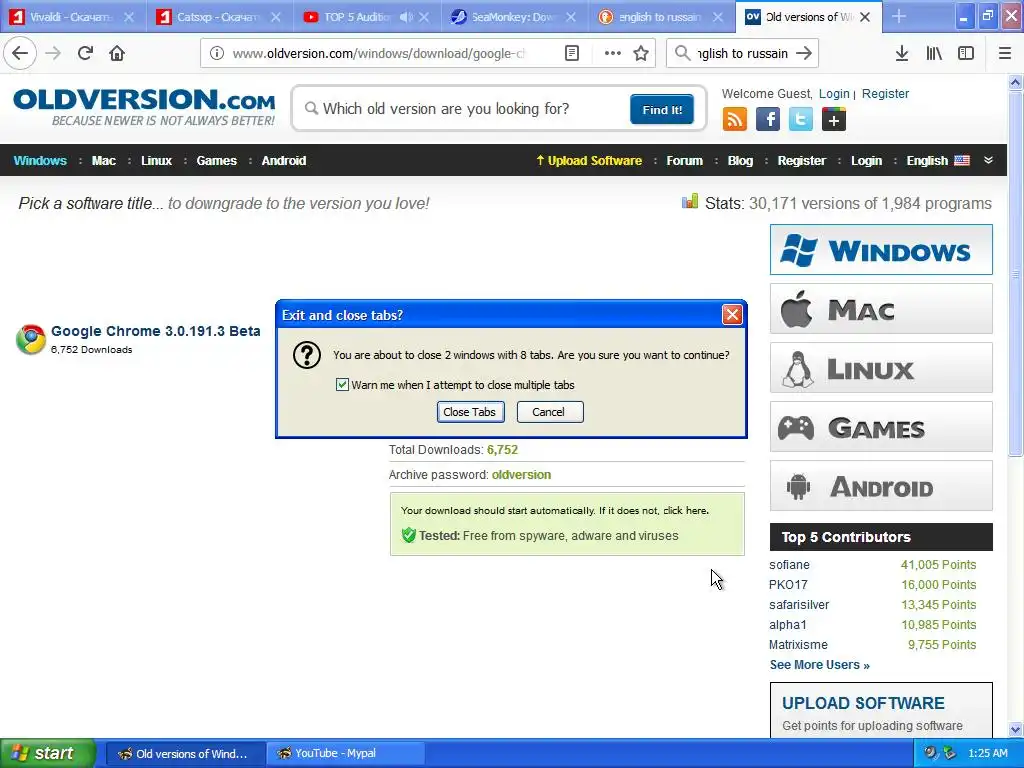Click first system tray icon
The image size is (1024, 768).
tap(930, 753)
